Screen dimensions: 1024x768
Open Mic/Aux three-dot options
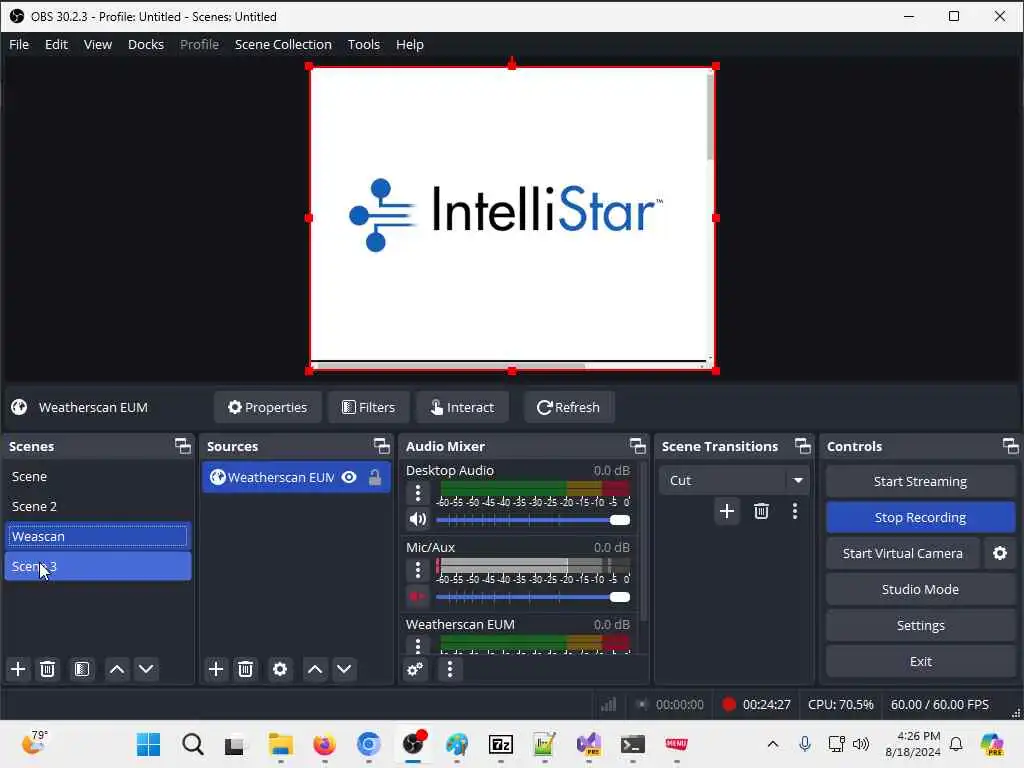coord(418,570)
